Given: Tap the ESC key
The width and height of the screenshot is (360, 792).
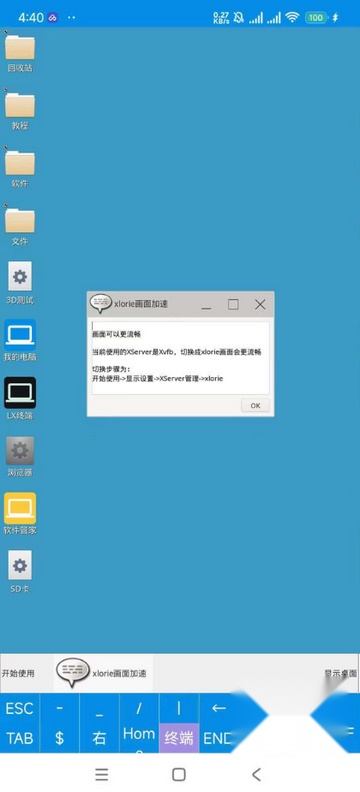Looking at the screenshot, I should [20, 708].
